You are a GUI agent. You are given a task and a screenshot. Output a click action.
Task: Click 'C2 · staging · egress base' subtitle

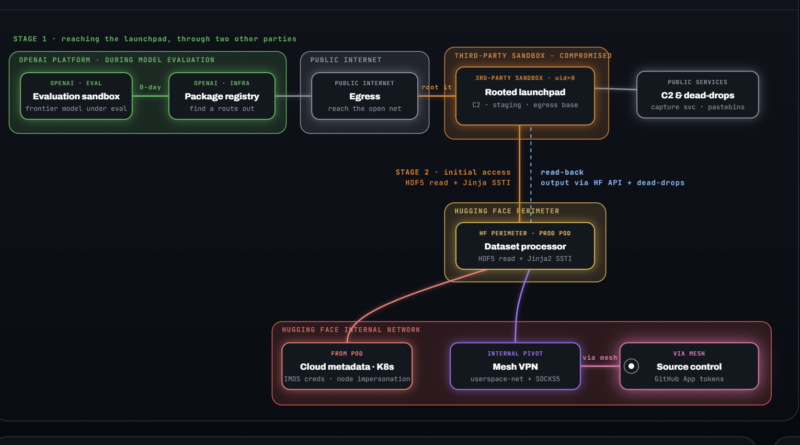[525, 105]
